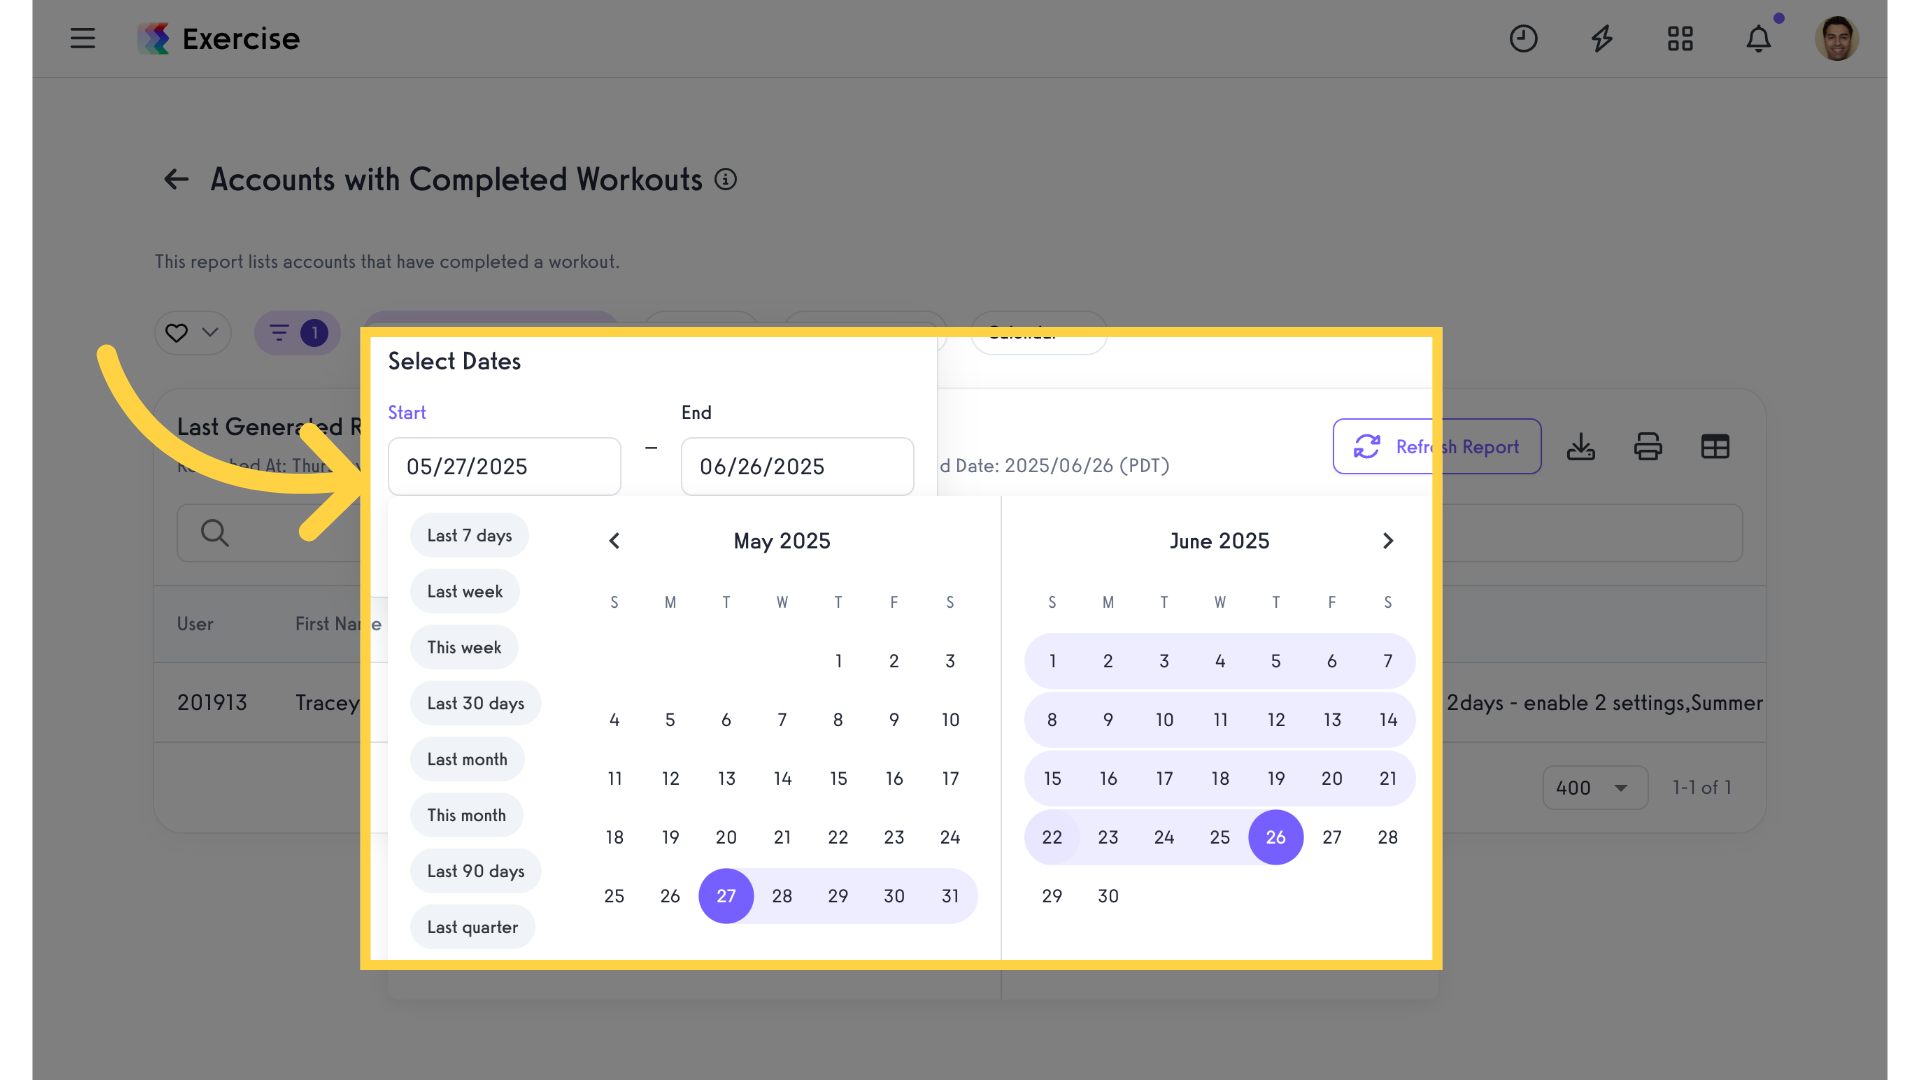Choose the Last 7 days preset
Screen dimensions: 1920x1080
click(x=469, y=536)
